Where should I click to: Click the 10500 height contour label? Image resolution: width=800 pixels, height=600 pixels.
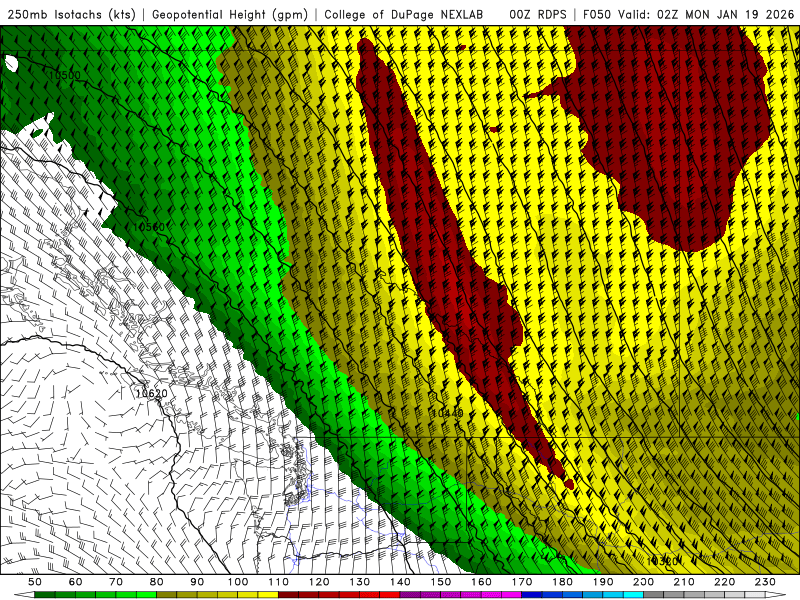click(x=65, y=76)
